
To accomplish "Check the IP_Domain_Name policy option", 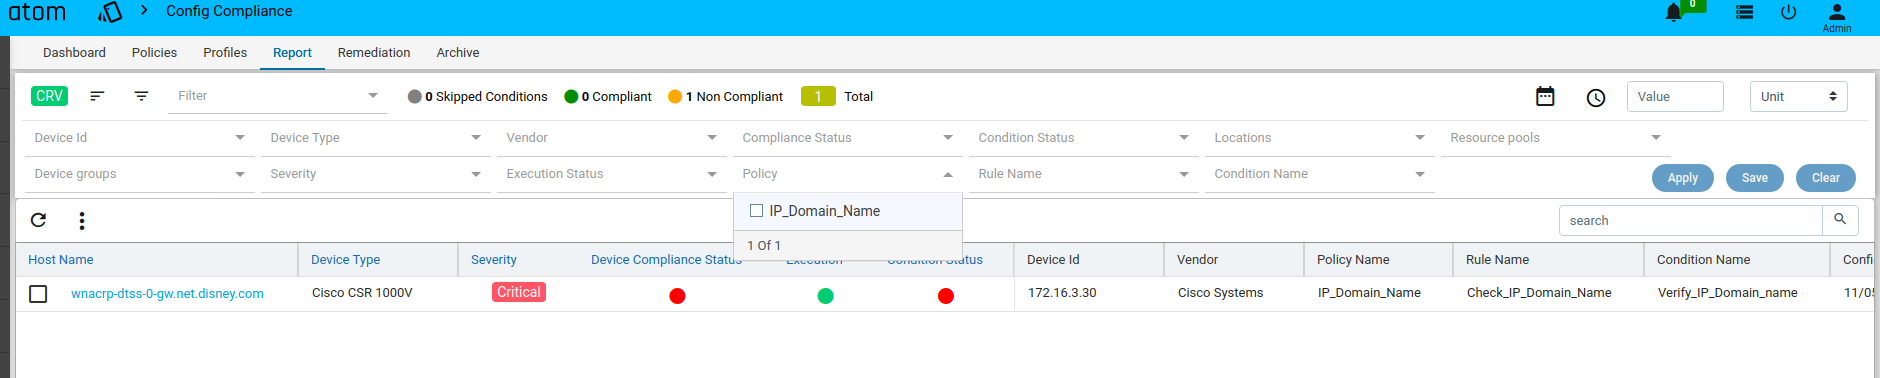I will tap(757, 211).
